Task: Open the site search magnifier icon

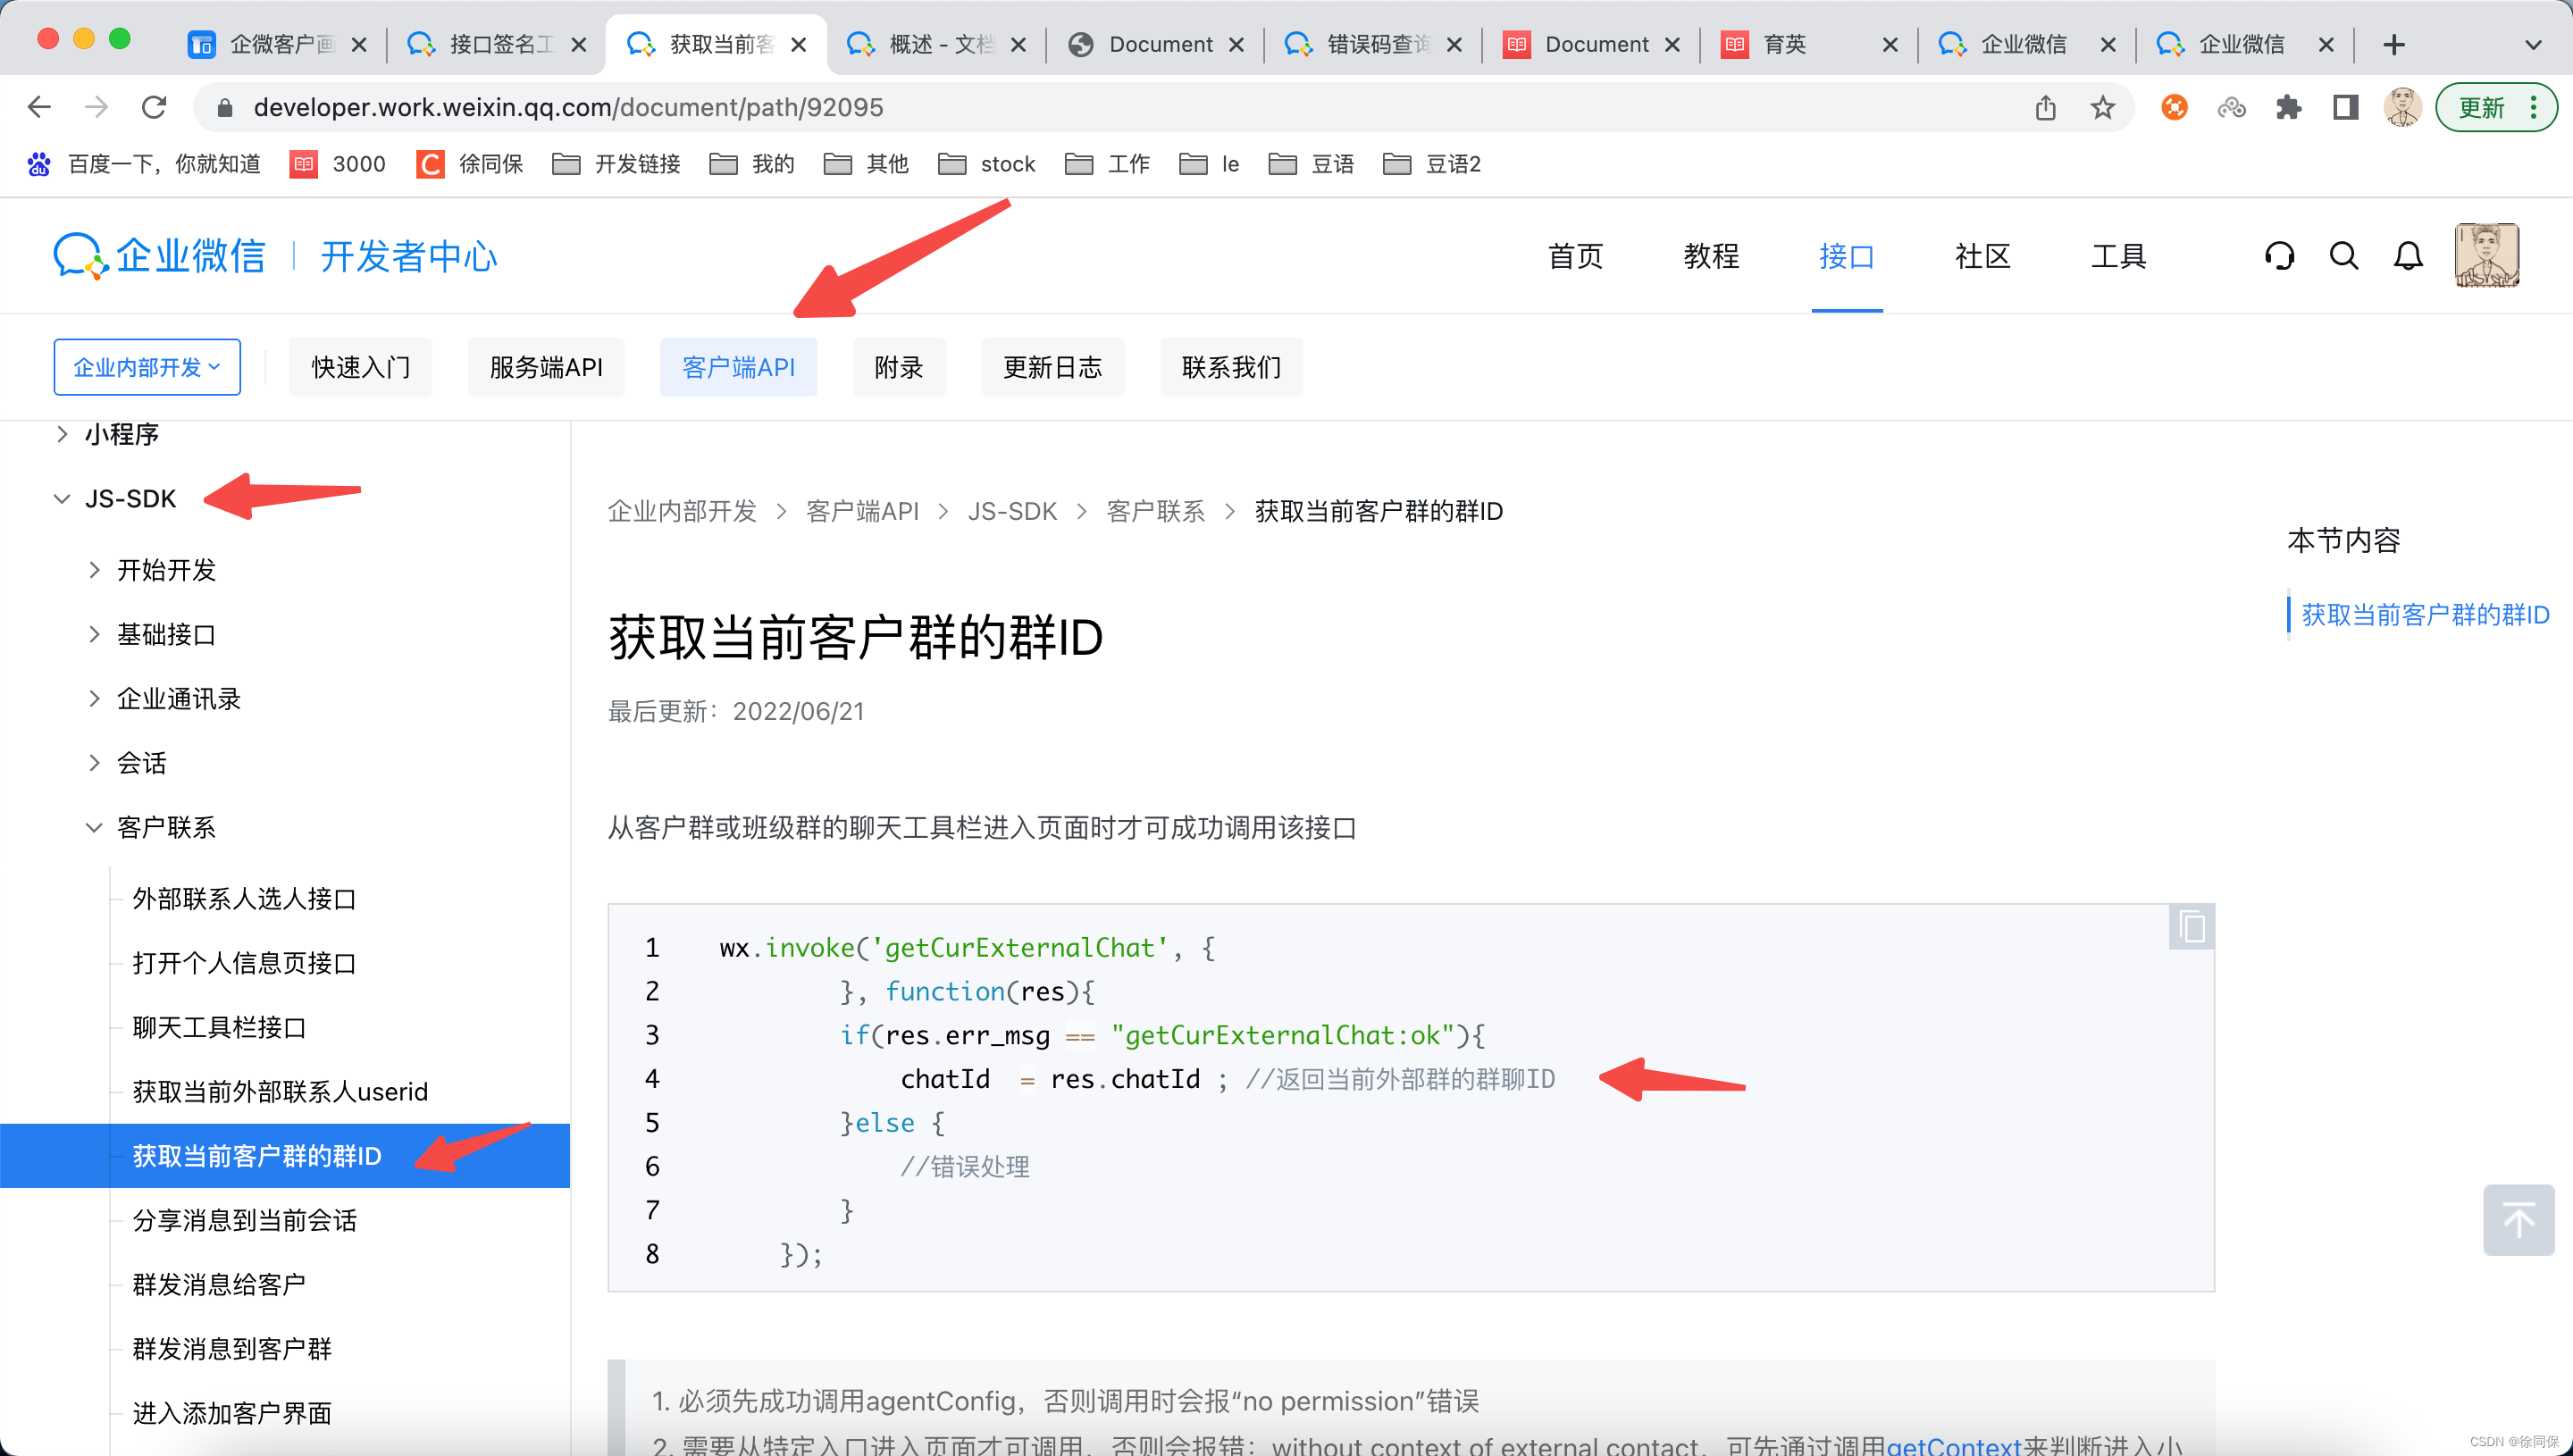Action: tap(2344, 256)
